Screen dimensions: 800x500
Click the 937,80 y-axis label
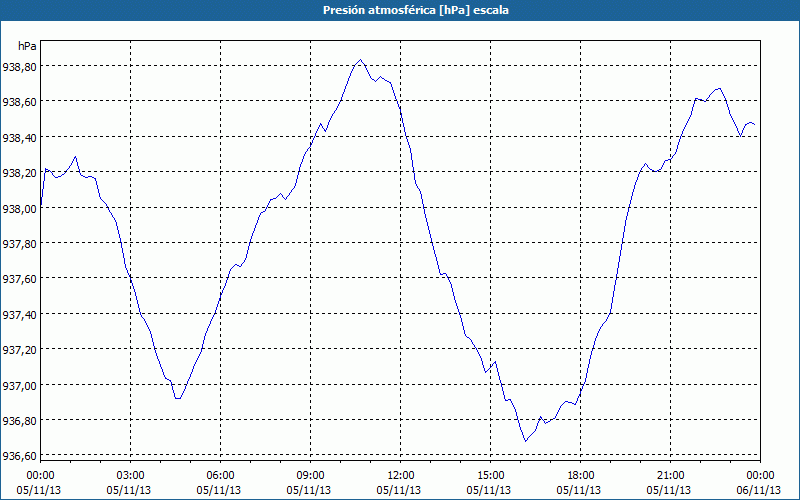click(x=19, y=244)
